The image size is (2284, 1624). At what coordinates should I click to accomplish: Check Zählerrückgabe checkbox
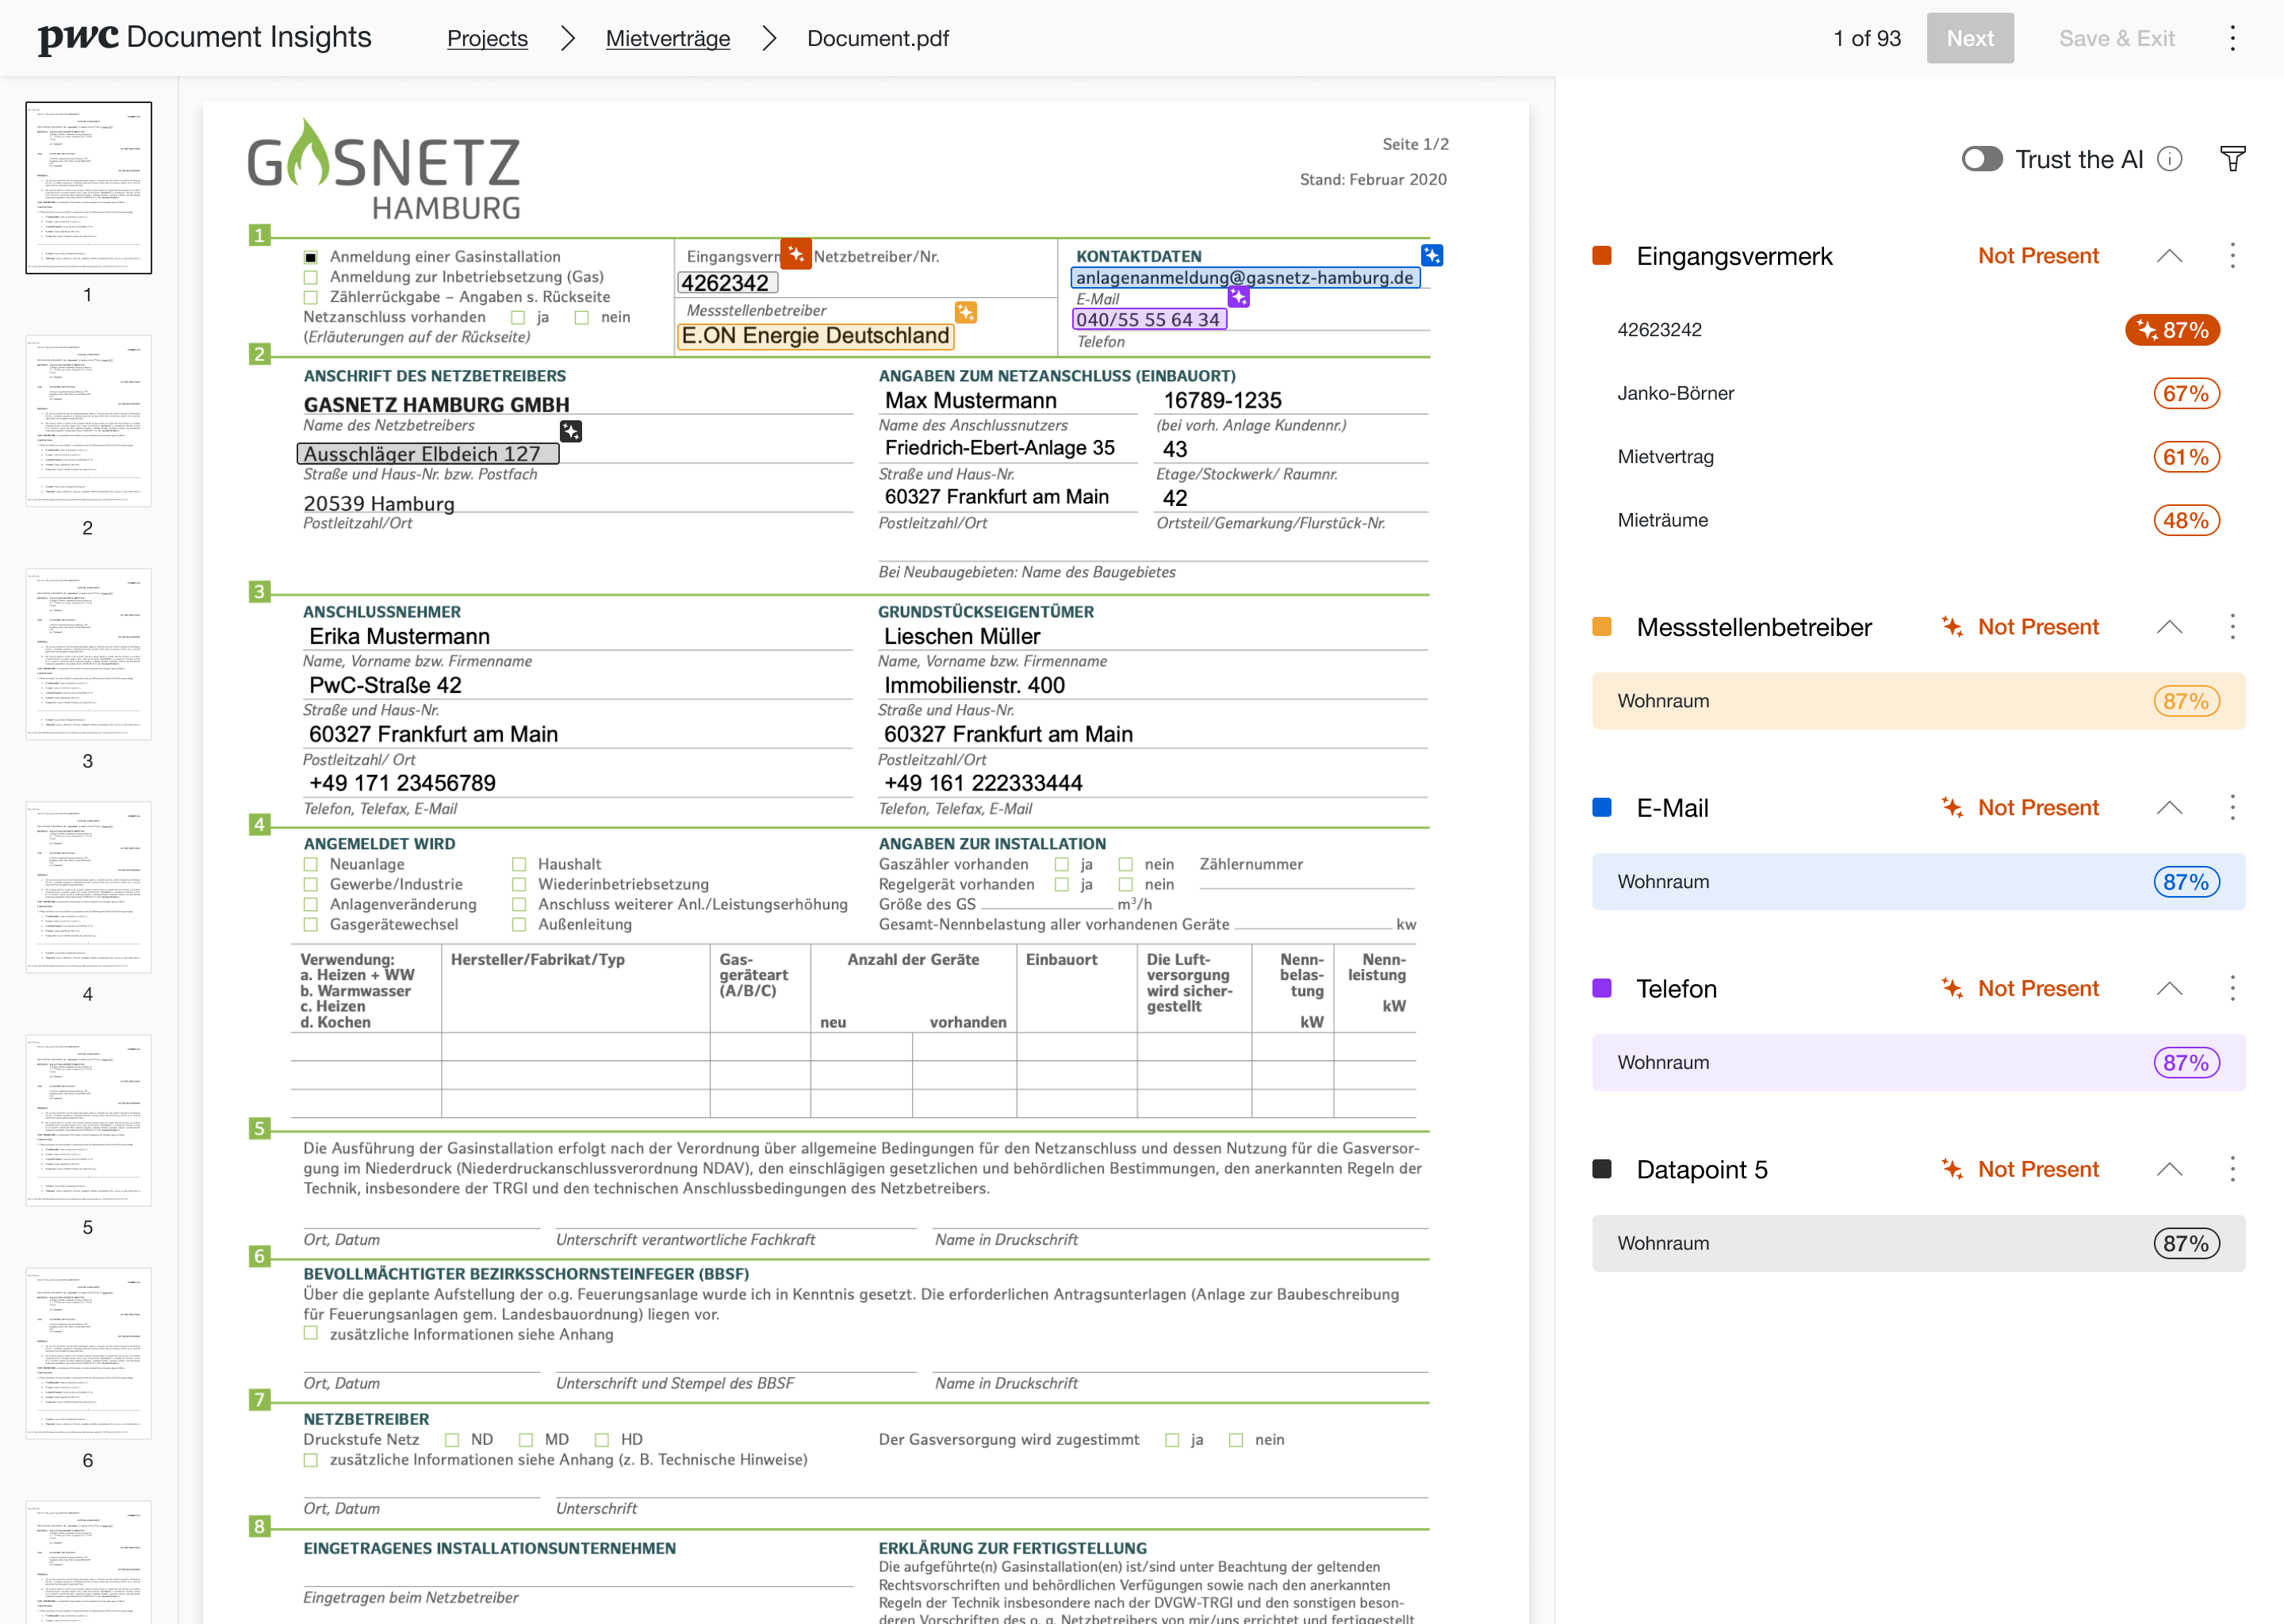pos(310,297)
